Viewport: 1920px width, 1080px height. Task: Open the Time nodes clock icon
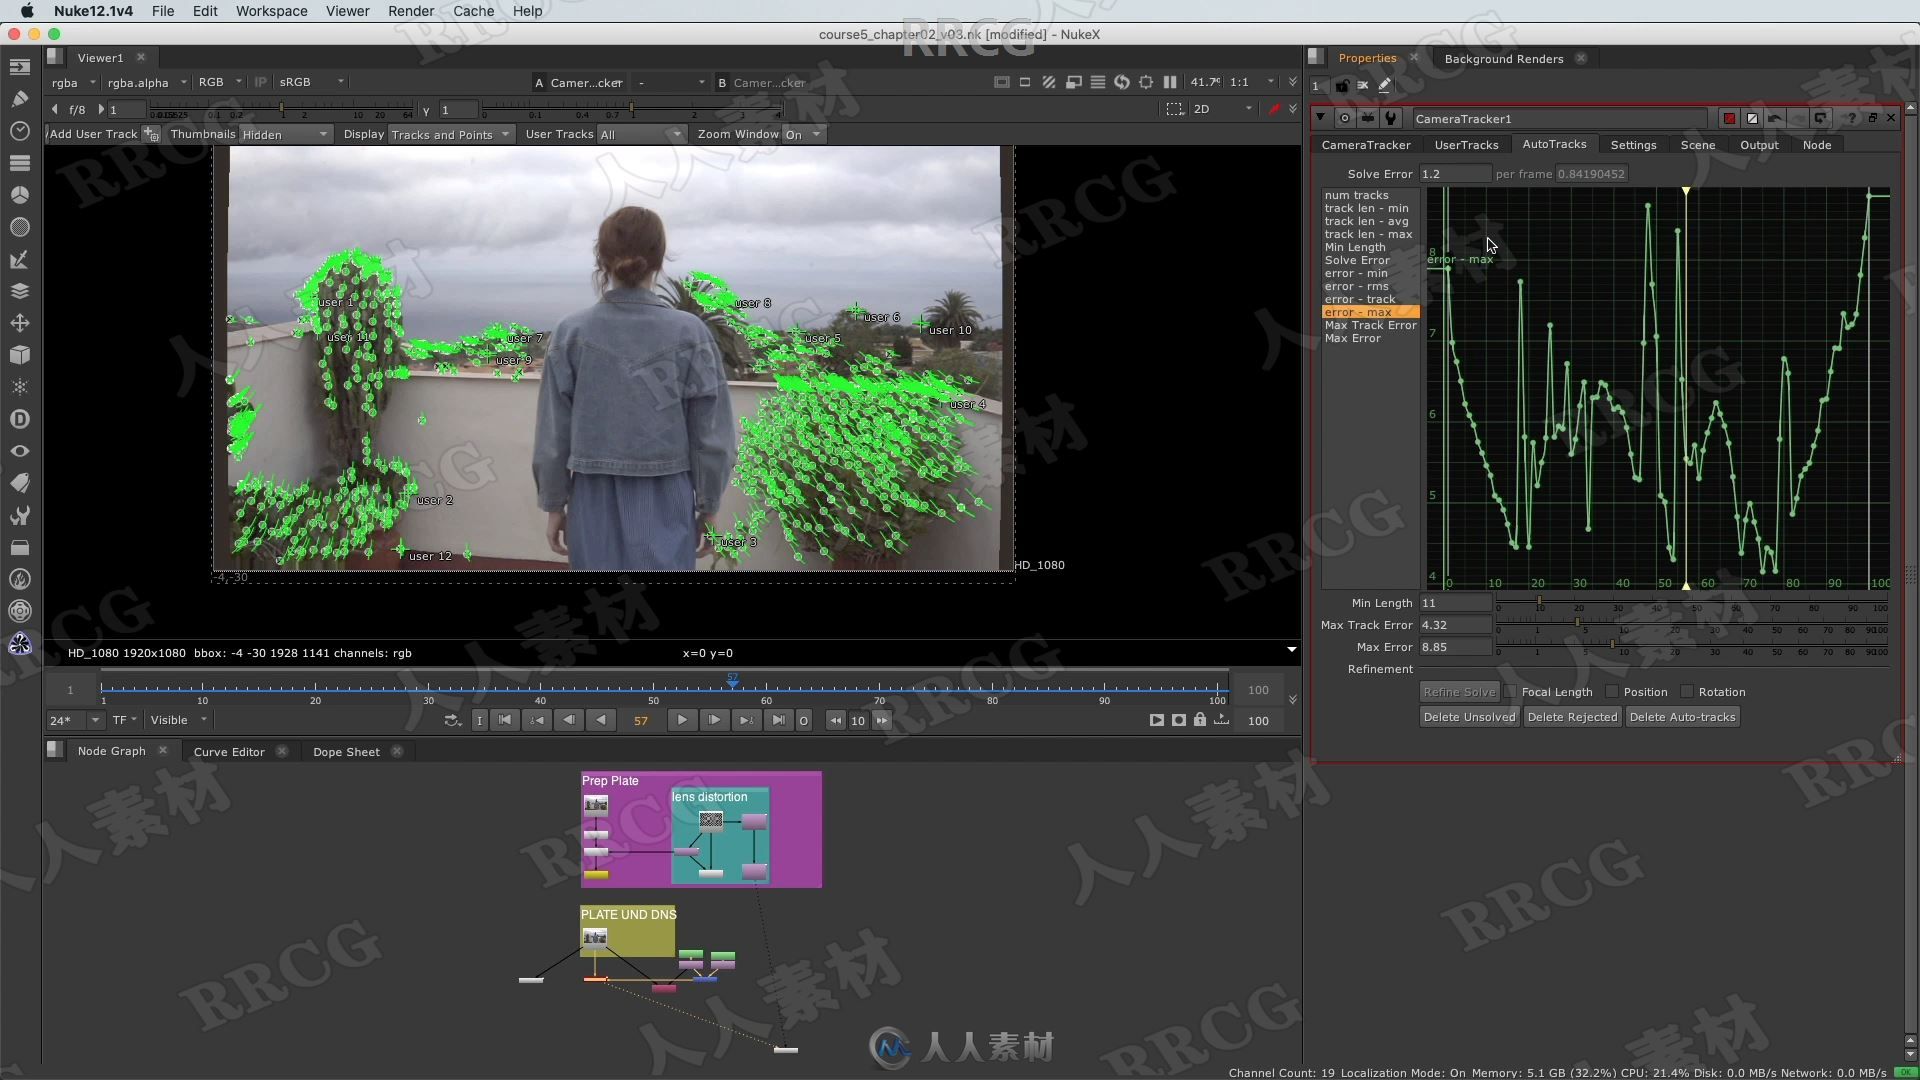(x=19, y=131)
